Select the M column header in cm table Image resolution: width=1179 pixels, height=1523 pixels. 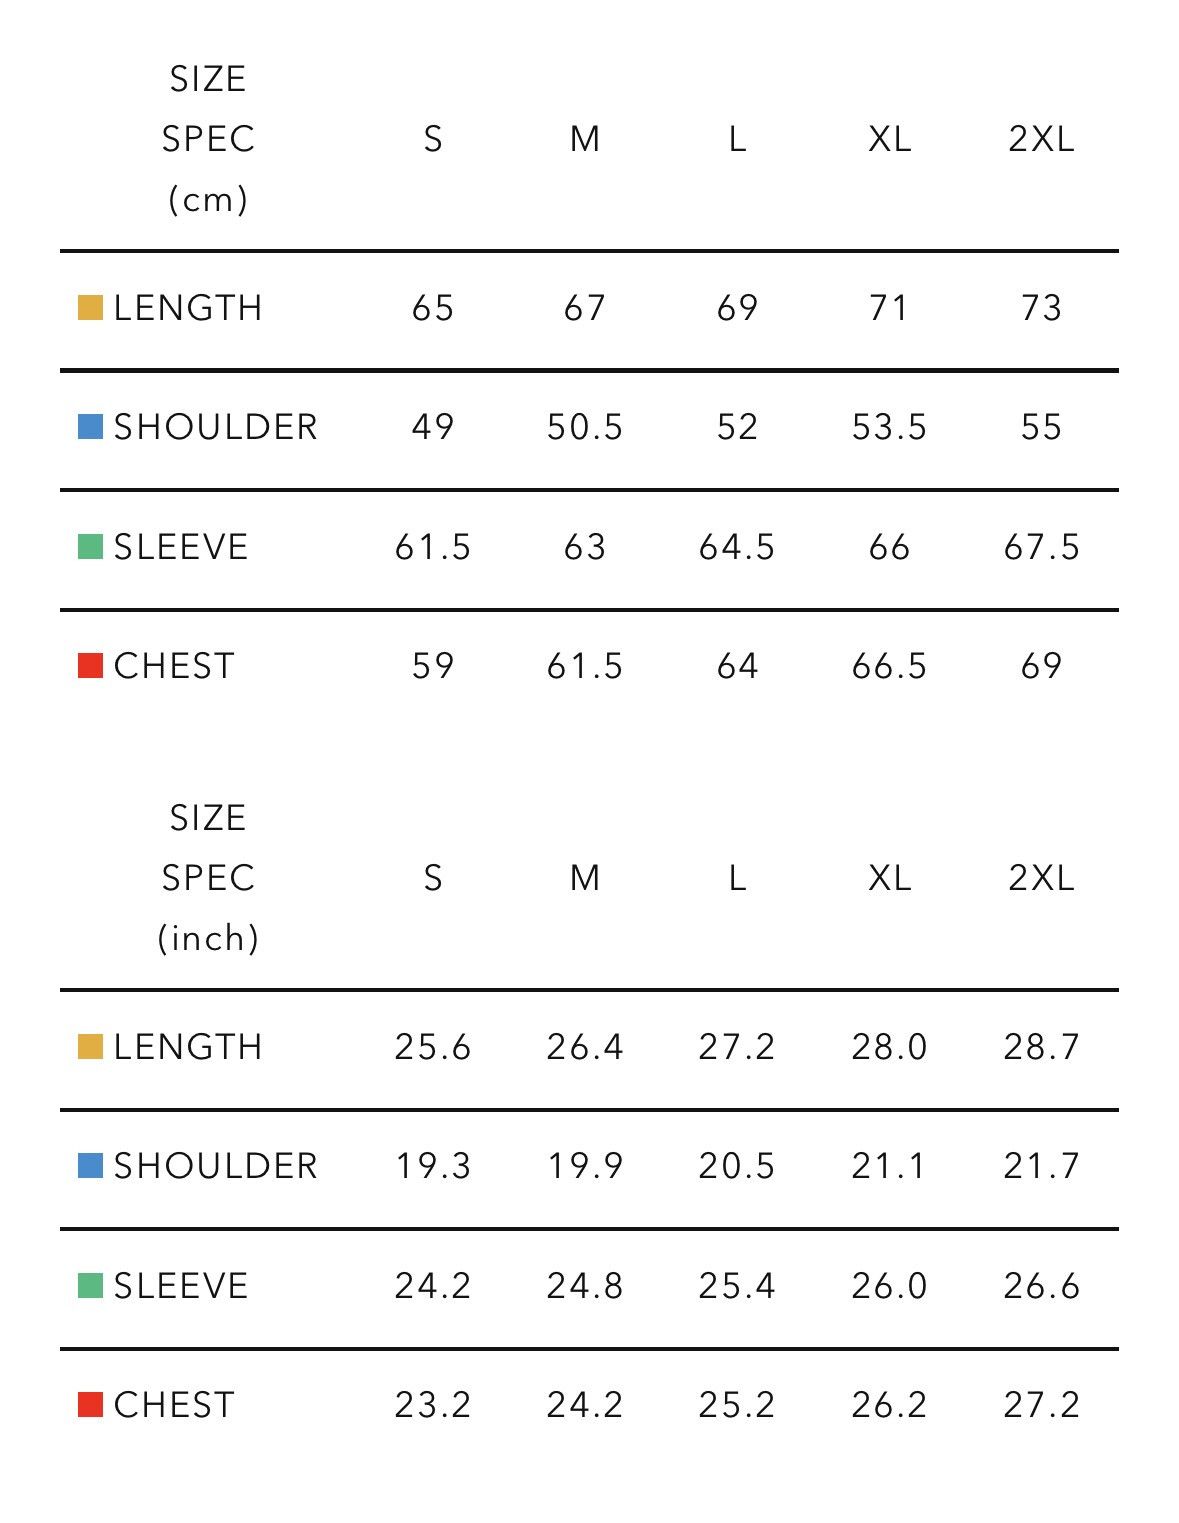tap(585, 139)
